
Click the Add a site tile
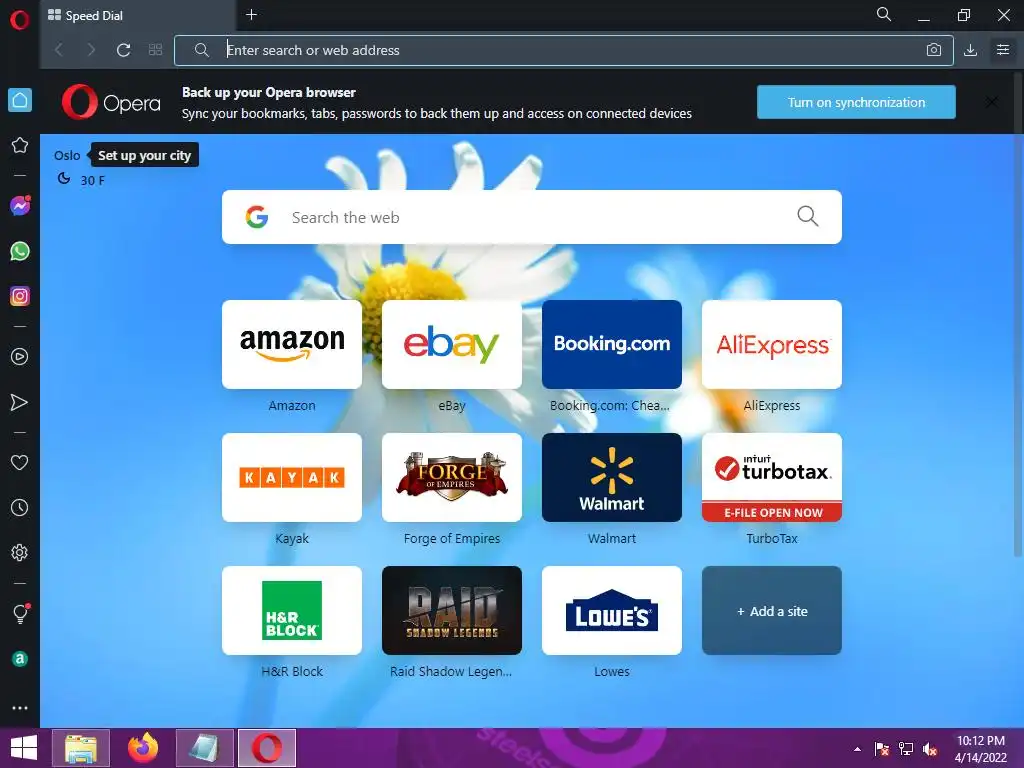pos(772,611)
